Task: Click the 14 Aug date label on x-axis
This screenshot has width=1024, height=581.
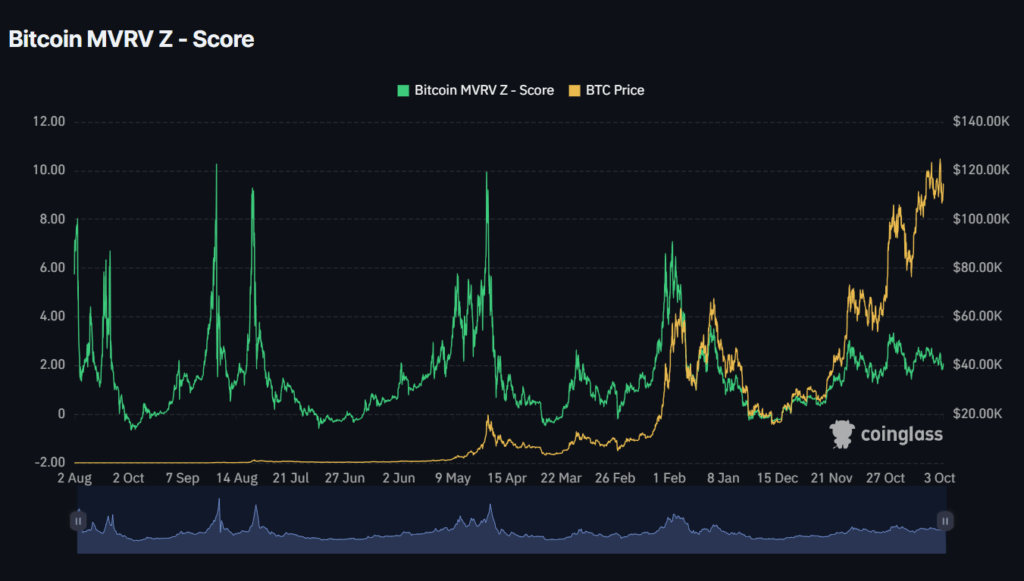Action: tap(235, 478)
